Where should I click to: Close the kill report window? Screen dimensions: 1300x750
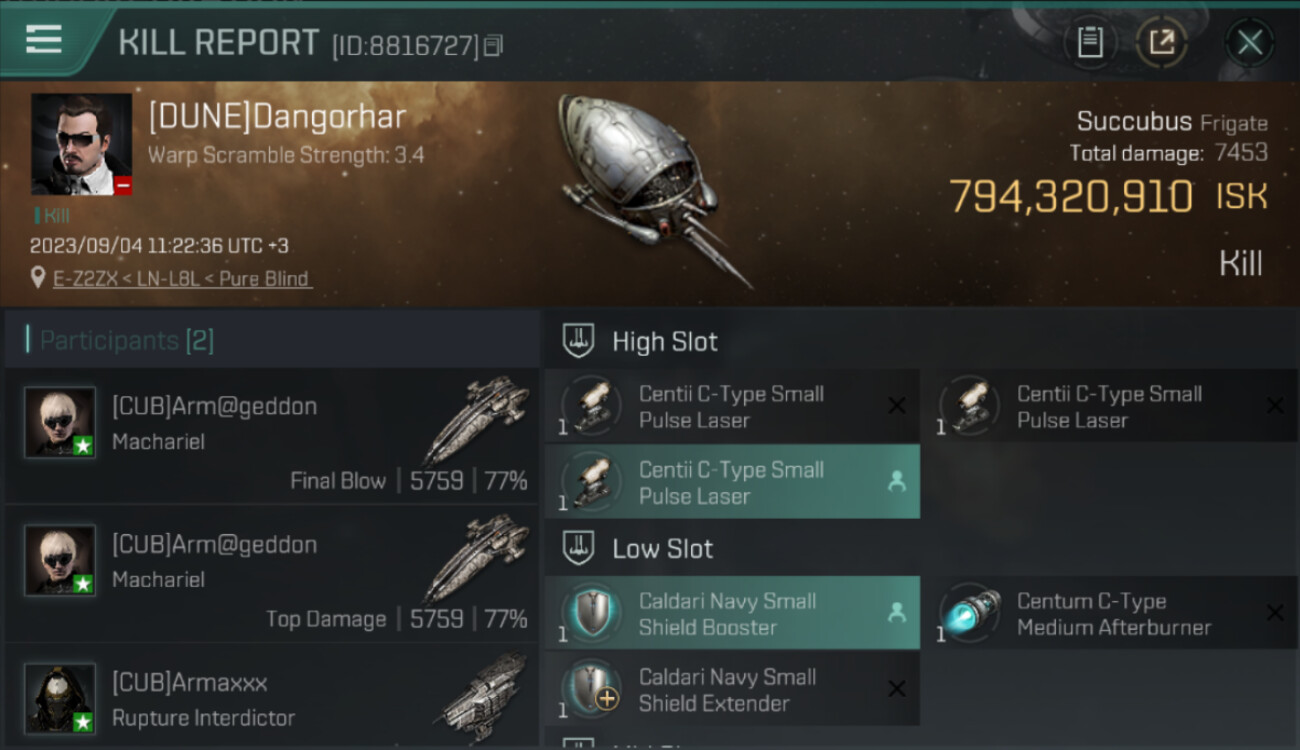click(x=1250, y=42)
